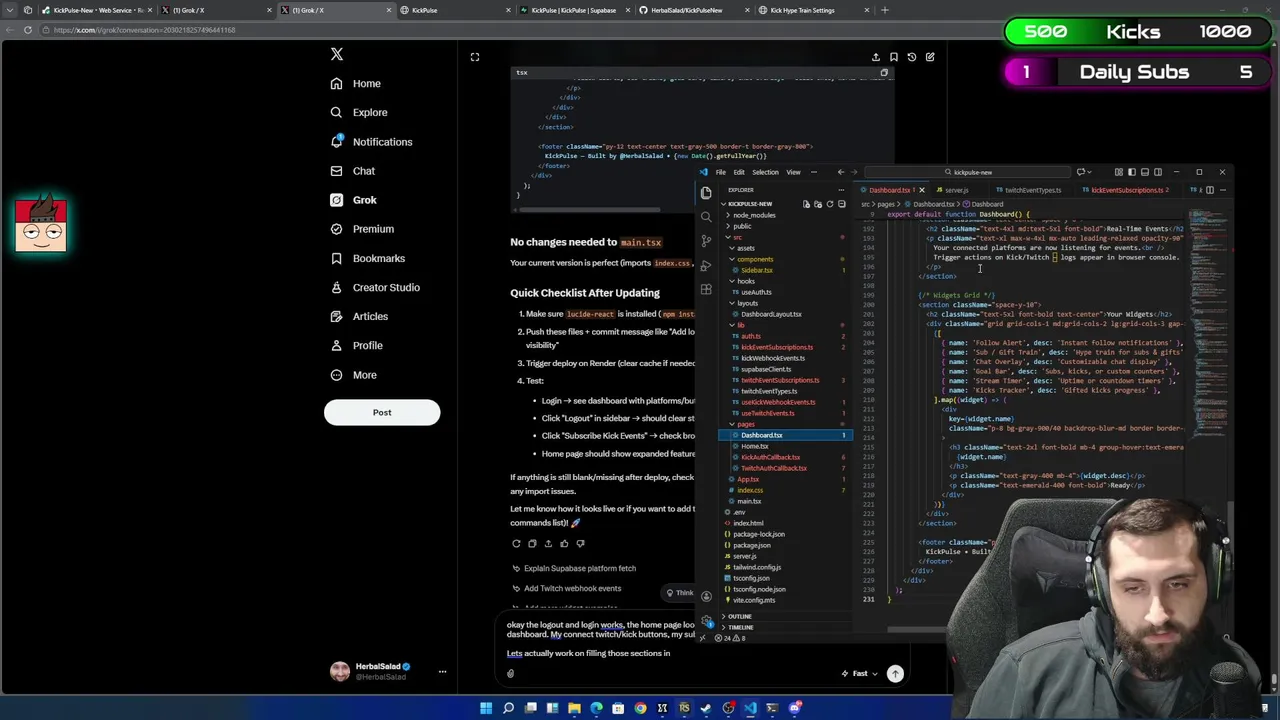Viewport: 1280px width, 720px height.
Task: Send the Grok message with arrow button
Action: [x=895, y=673]
